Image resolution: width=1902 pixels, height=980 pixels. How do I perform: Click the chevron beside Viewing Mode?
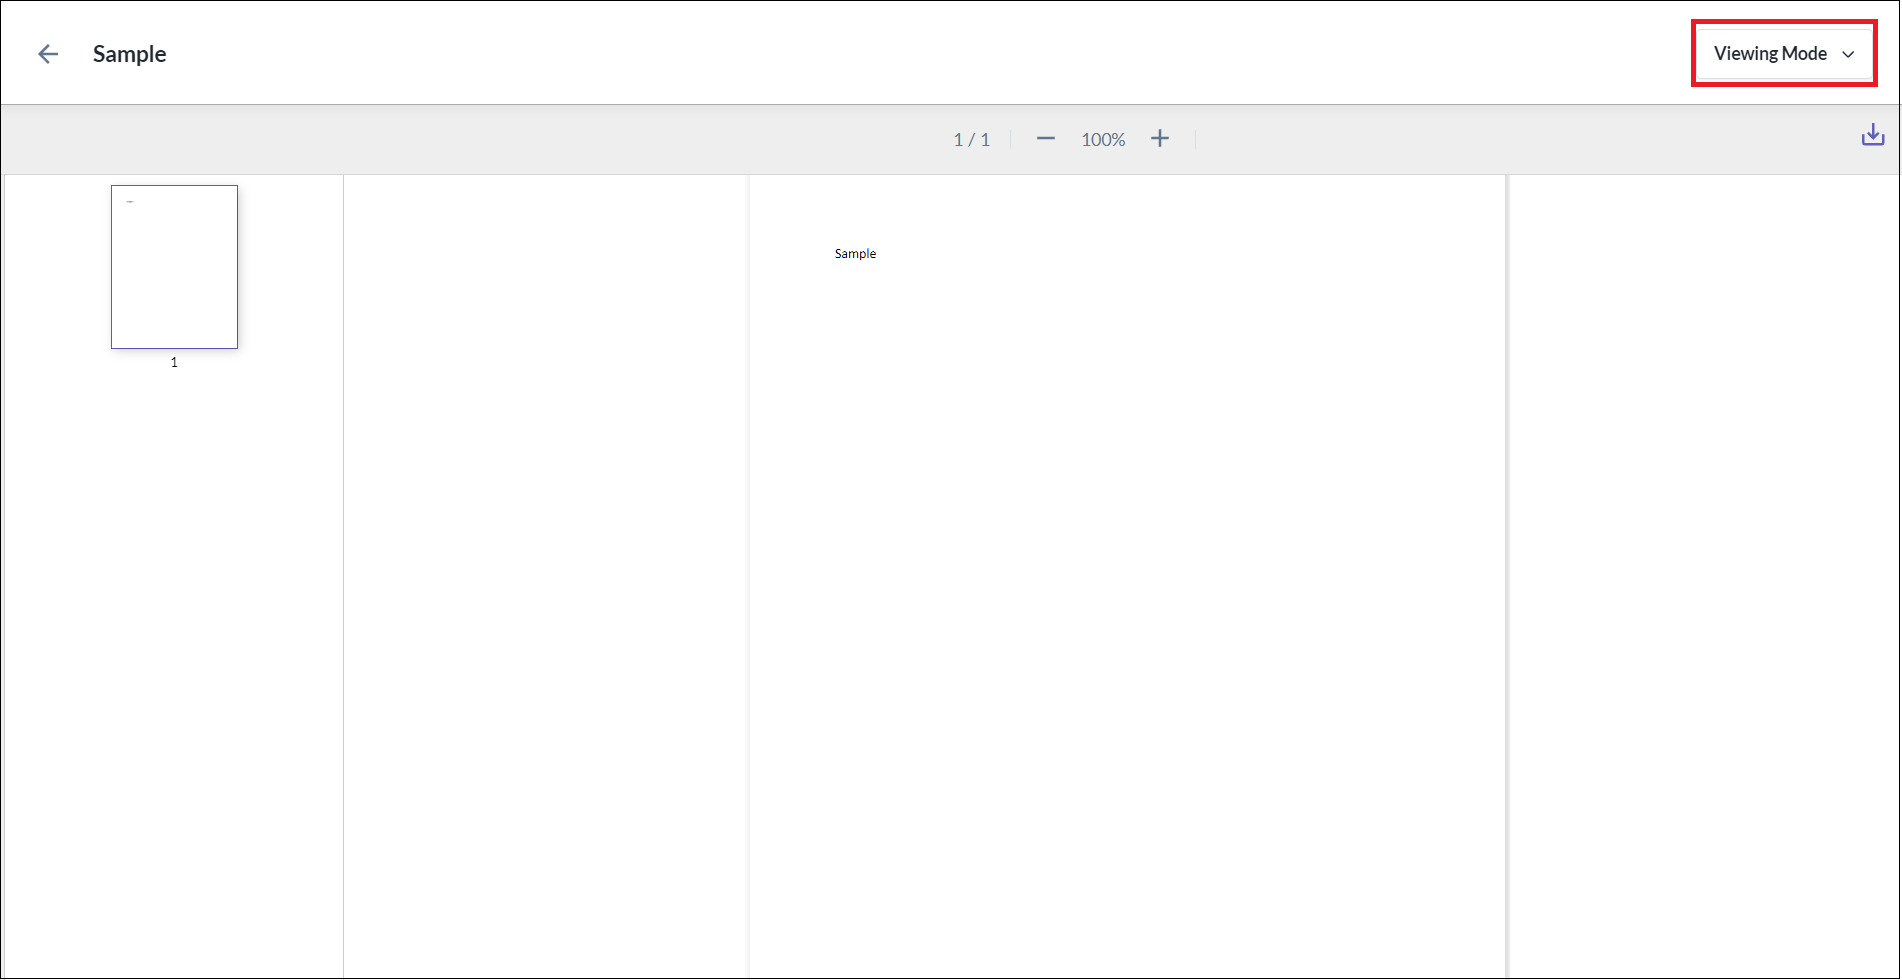(x=1848, y=54)
